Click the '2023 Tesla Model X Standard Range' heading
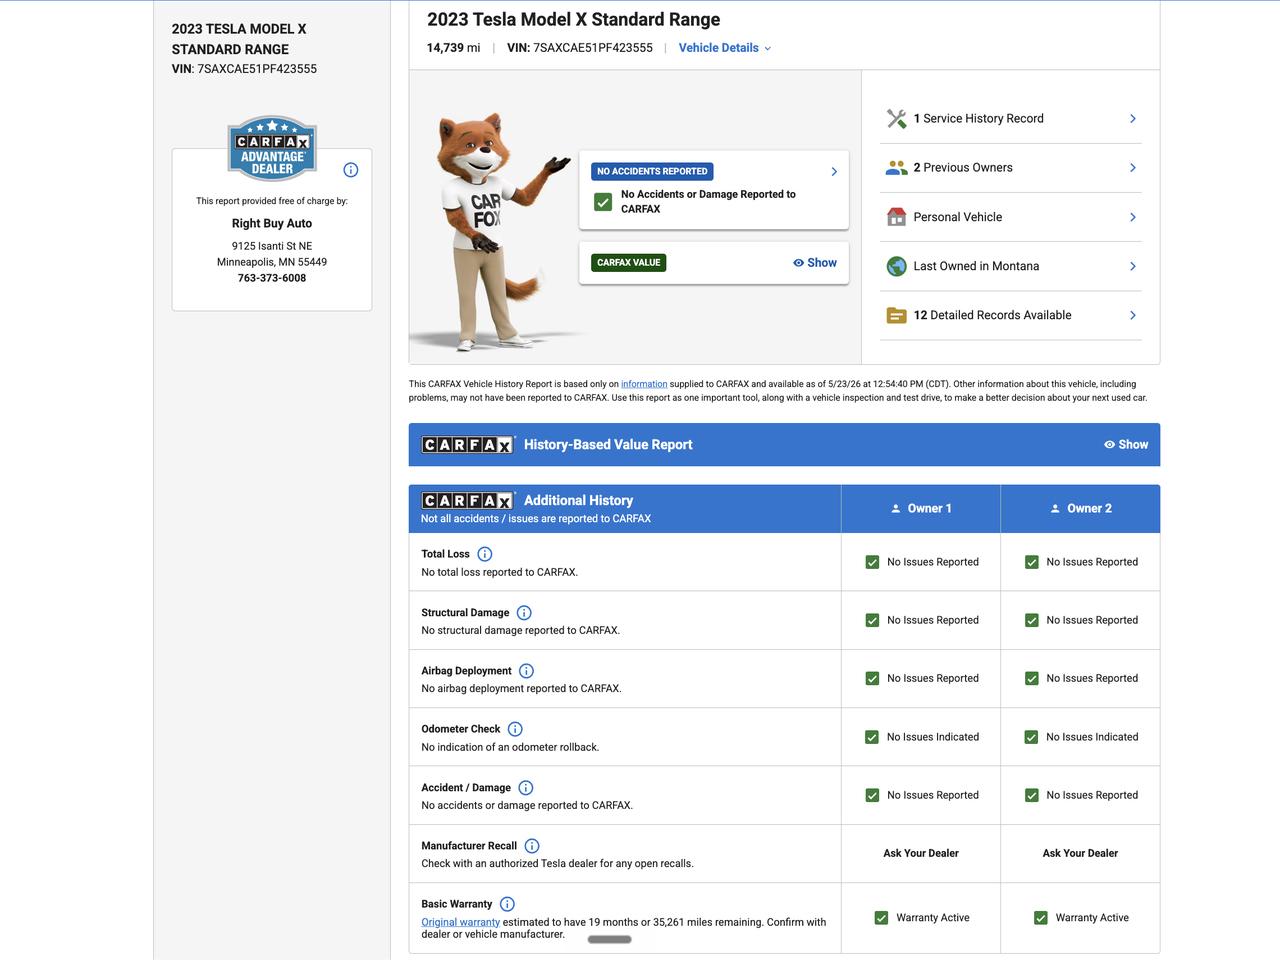 click(x=574, y=19)
